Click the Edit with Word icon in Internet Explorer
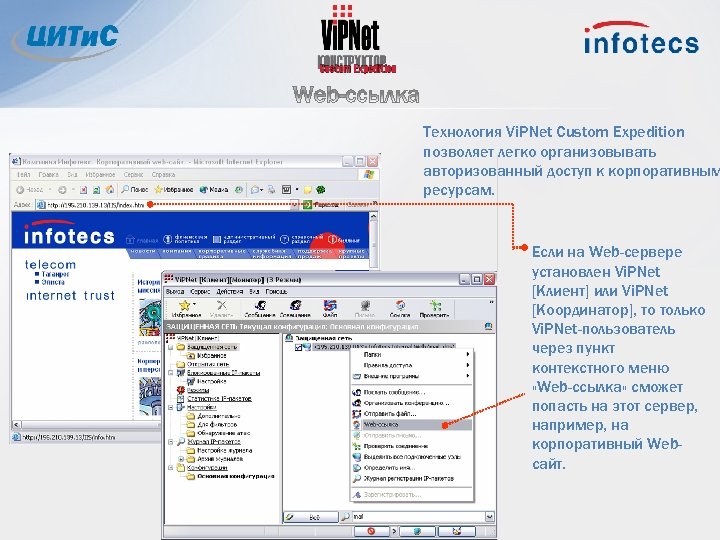720x540 pixels. point(287,189)
